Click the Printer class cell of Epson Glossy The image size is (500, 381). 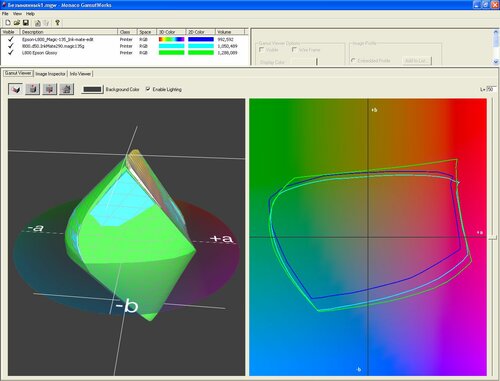[x=126, y=53]
